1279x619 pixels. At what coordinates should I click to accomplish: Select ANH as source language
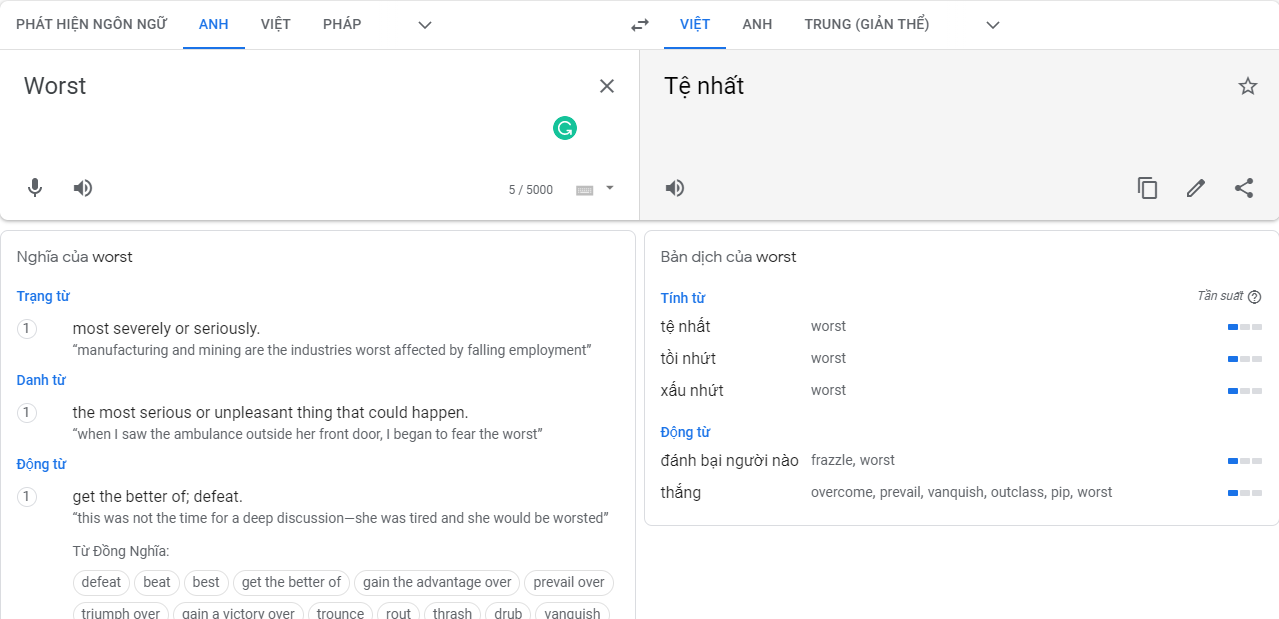coord(214,25)
